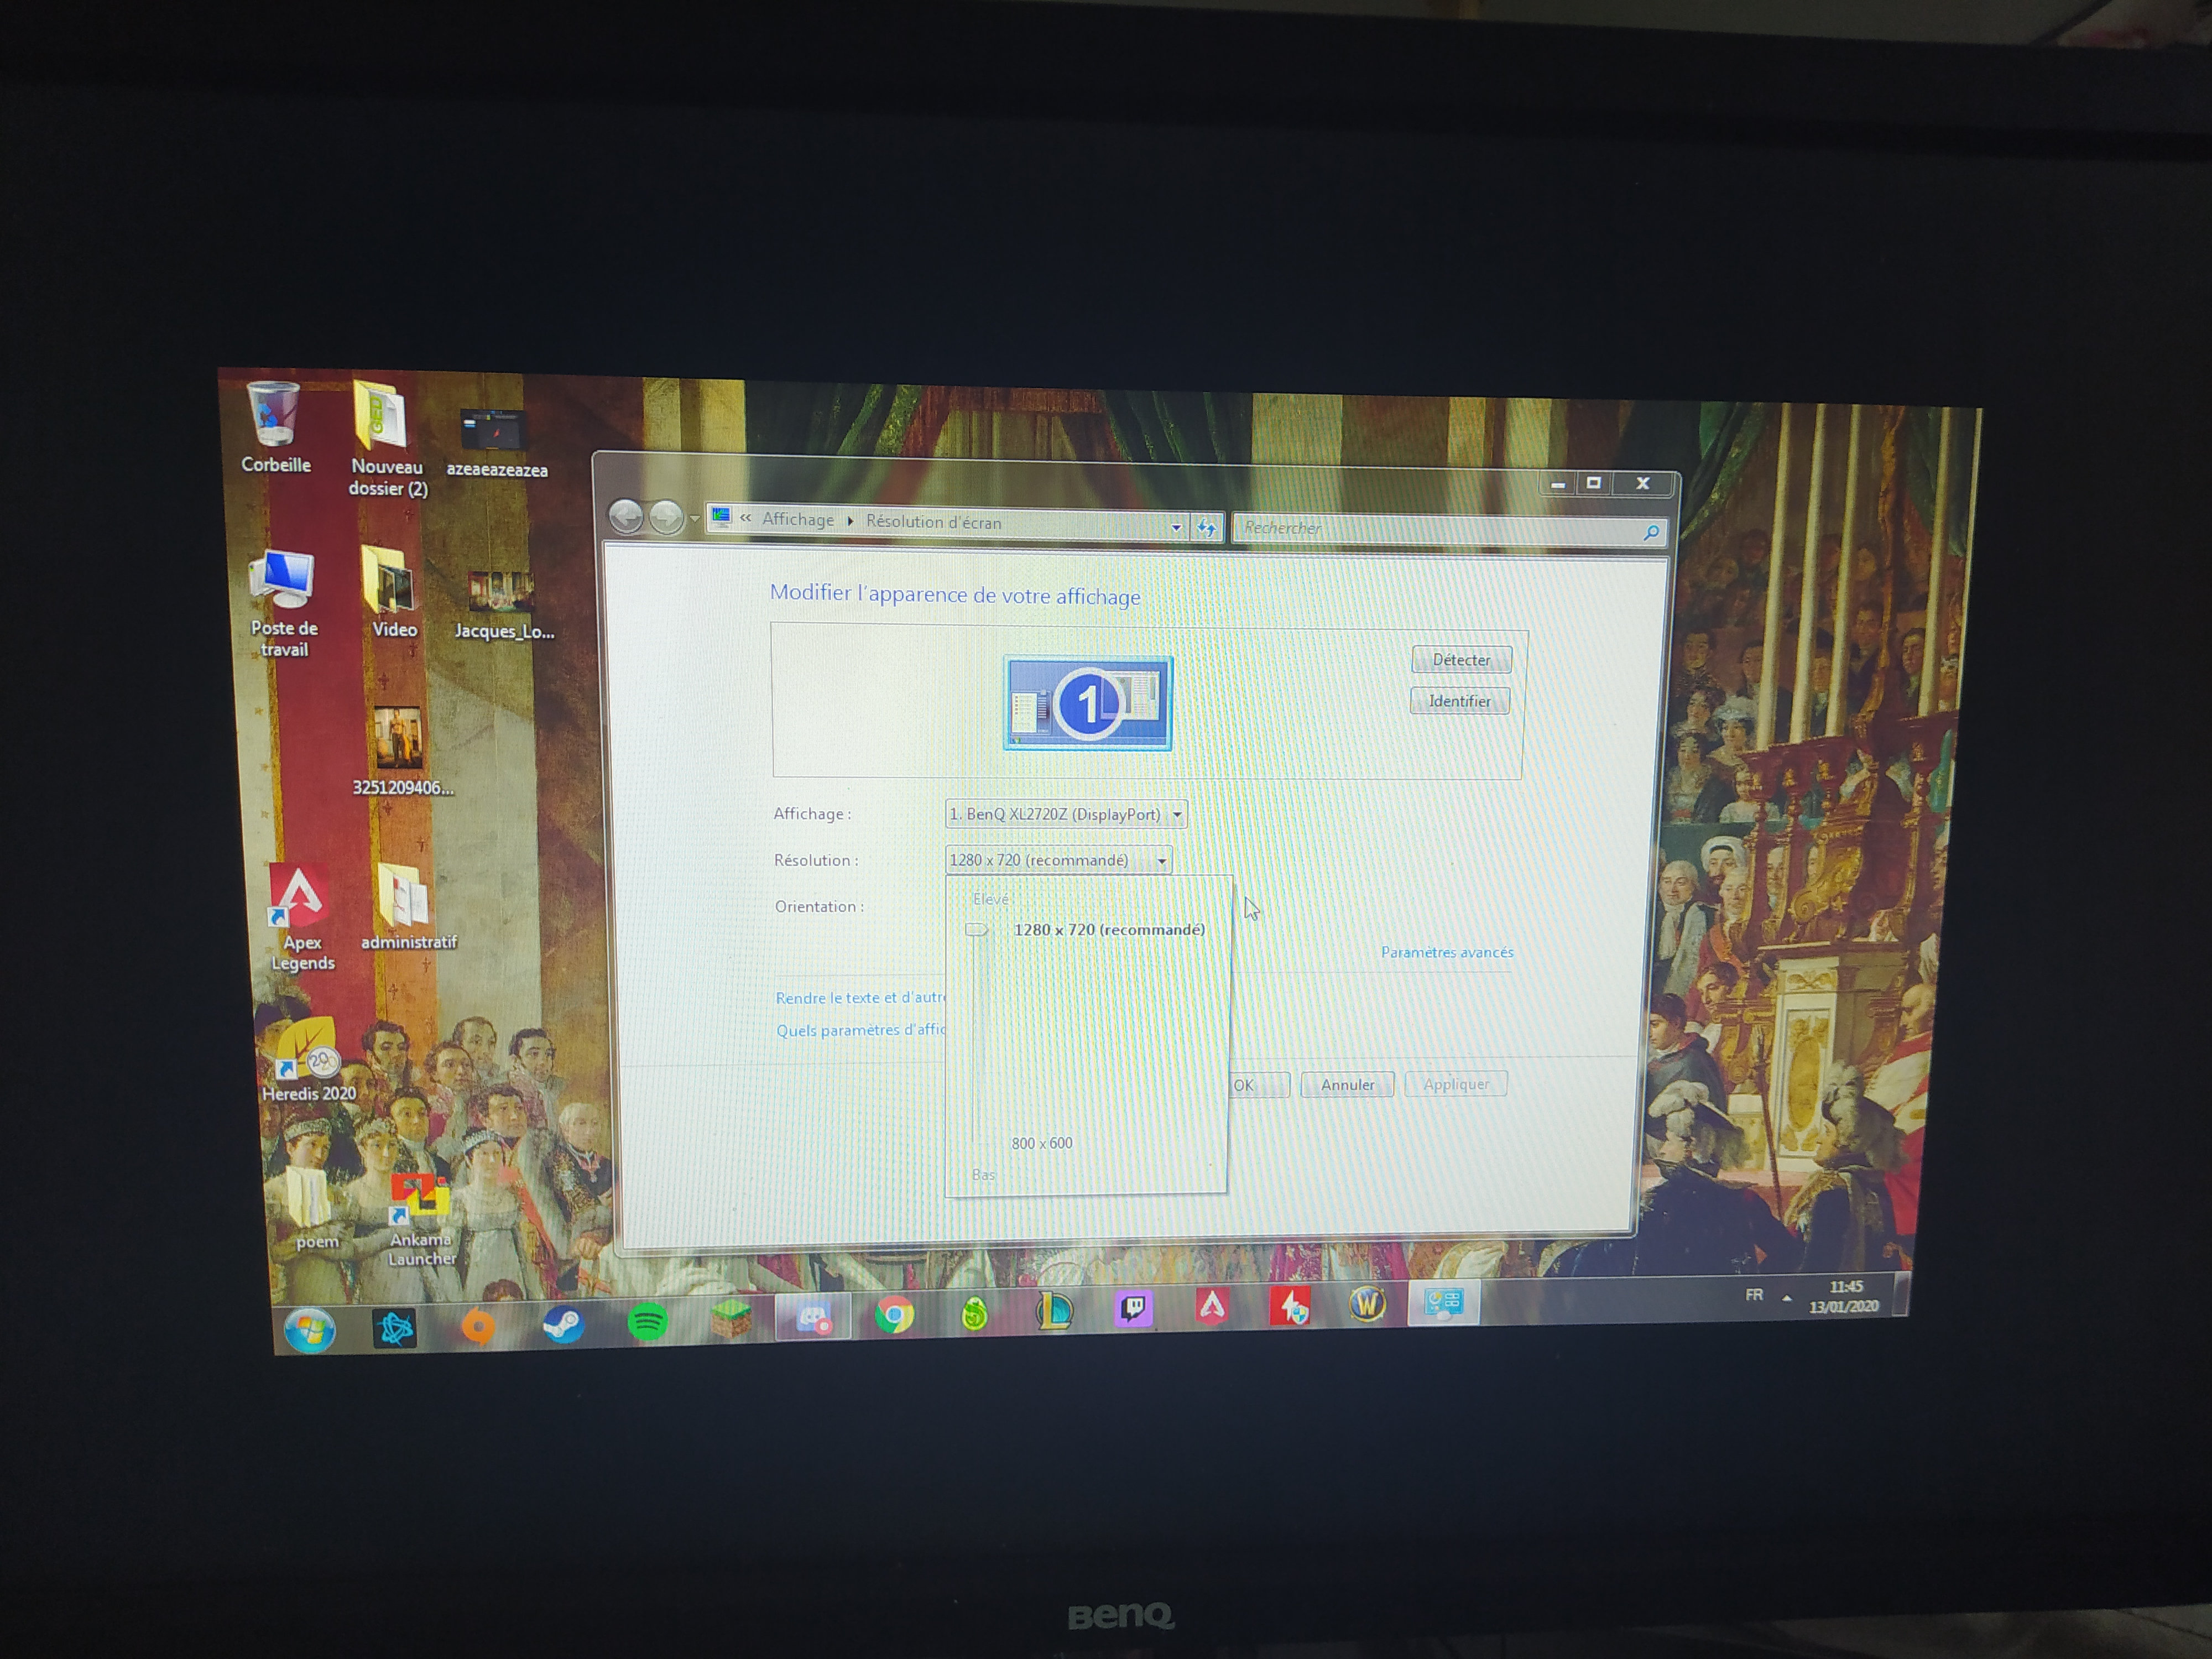The image size is (2212, 1659).
Task: Launch Spotify from the taskbar
Action: [647, 1321]
